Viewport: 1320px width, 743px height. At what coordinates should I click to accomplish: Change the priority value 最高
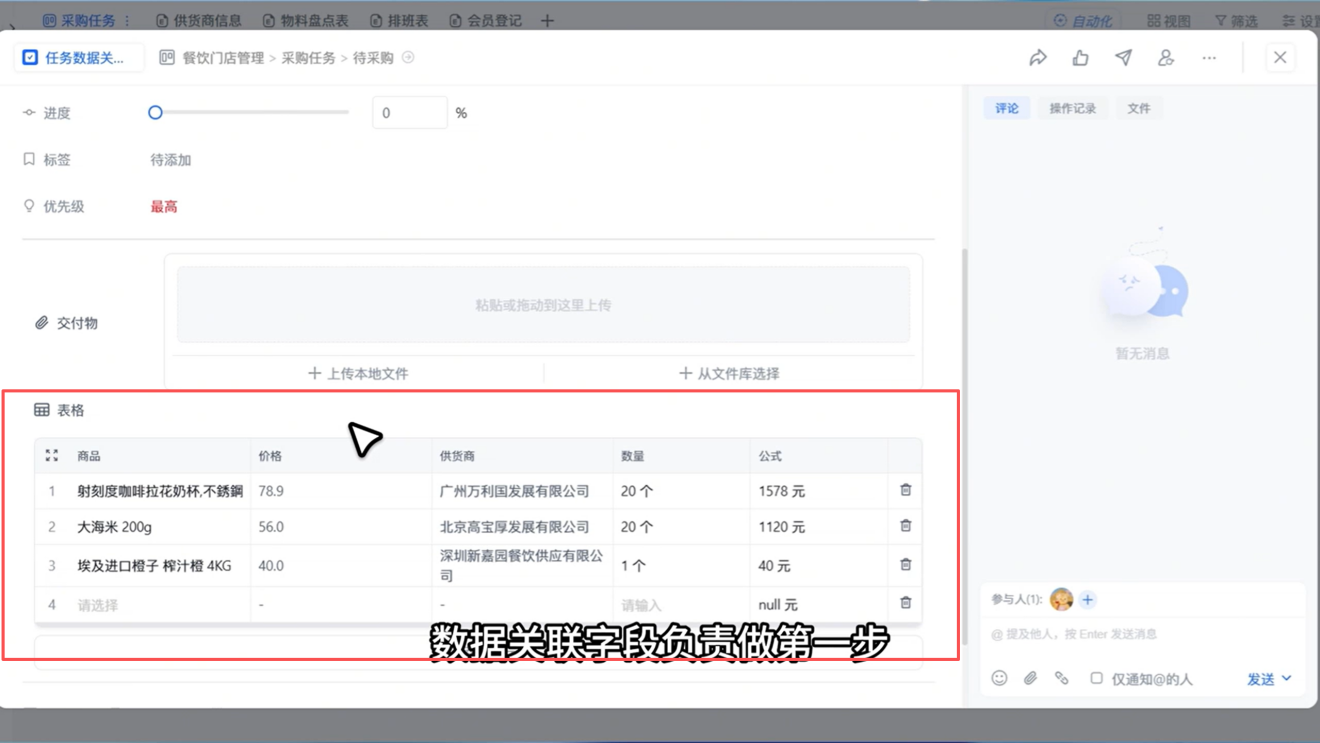[x=164, y=207]
